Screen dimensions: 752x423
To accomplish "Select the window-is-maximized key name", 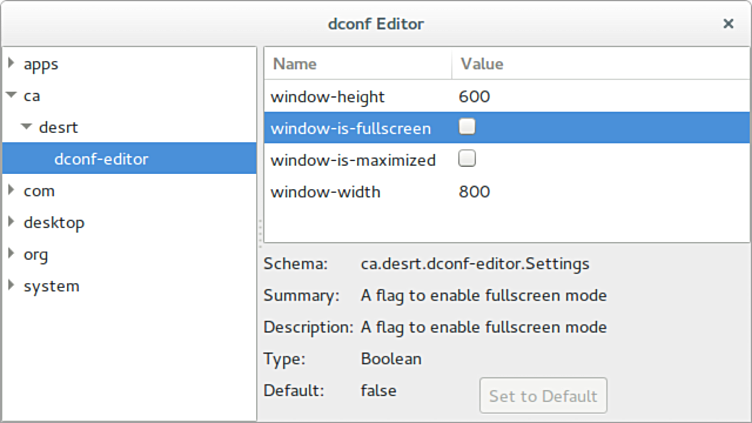I will tap(353, 160).
